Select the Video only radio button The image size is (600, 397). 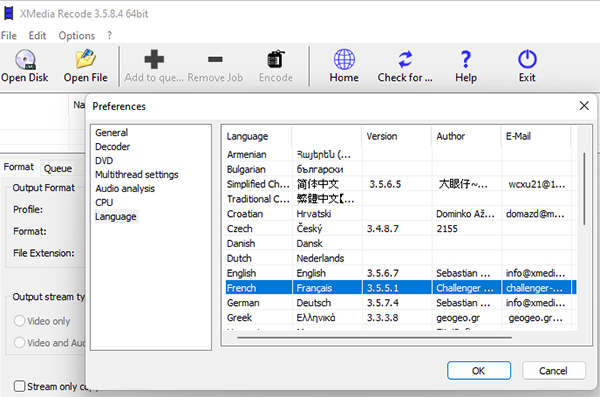coord(20,321)
